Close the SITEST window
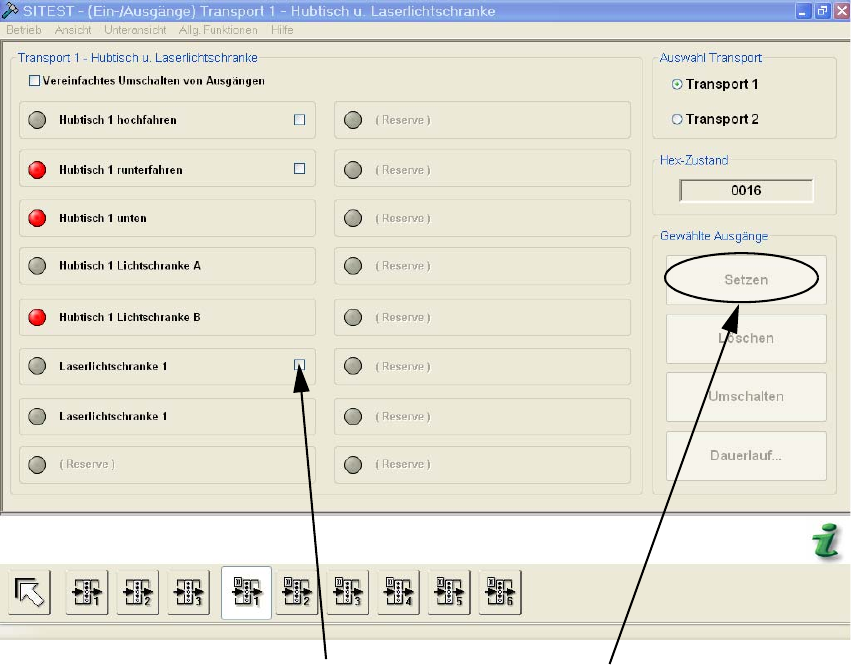 click(x=842, y=11)
